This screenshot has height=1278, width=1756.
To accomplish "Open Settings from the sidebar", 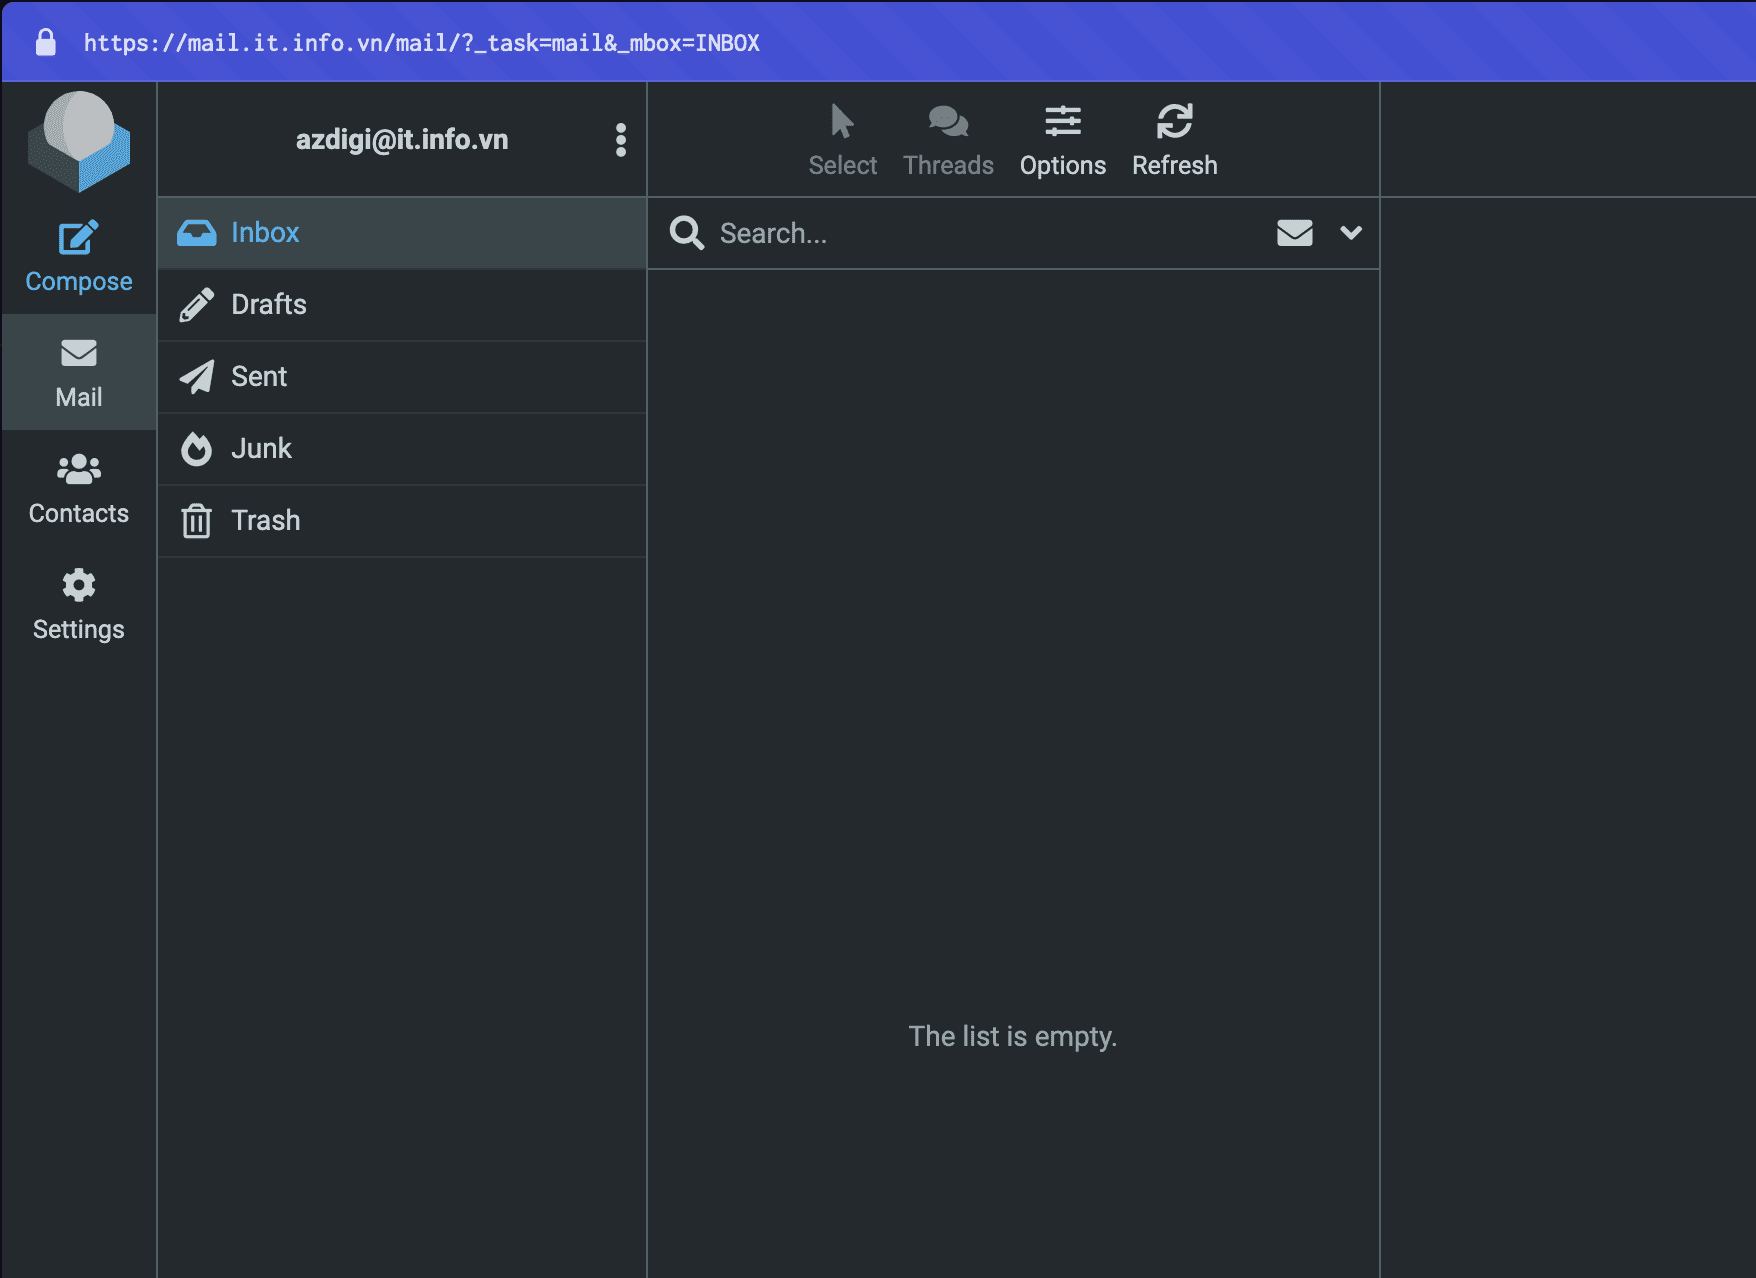I will tap(79, 605).
